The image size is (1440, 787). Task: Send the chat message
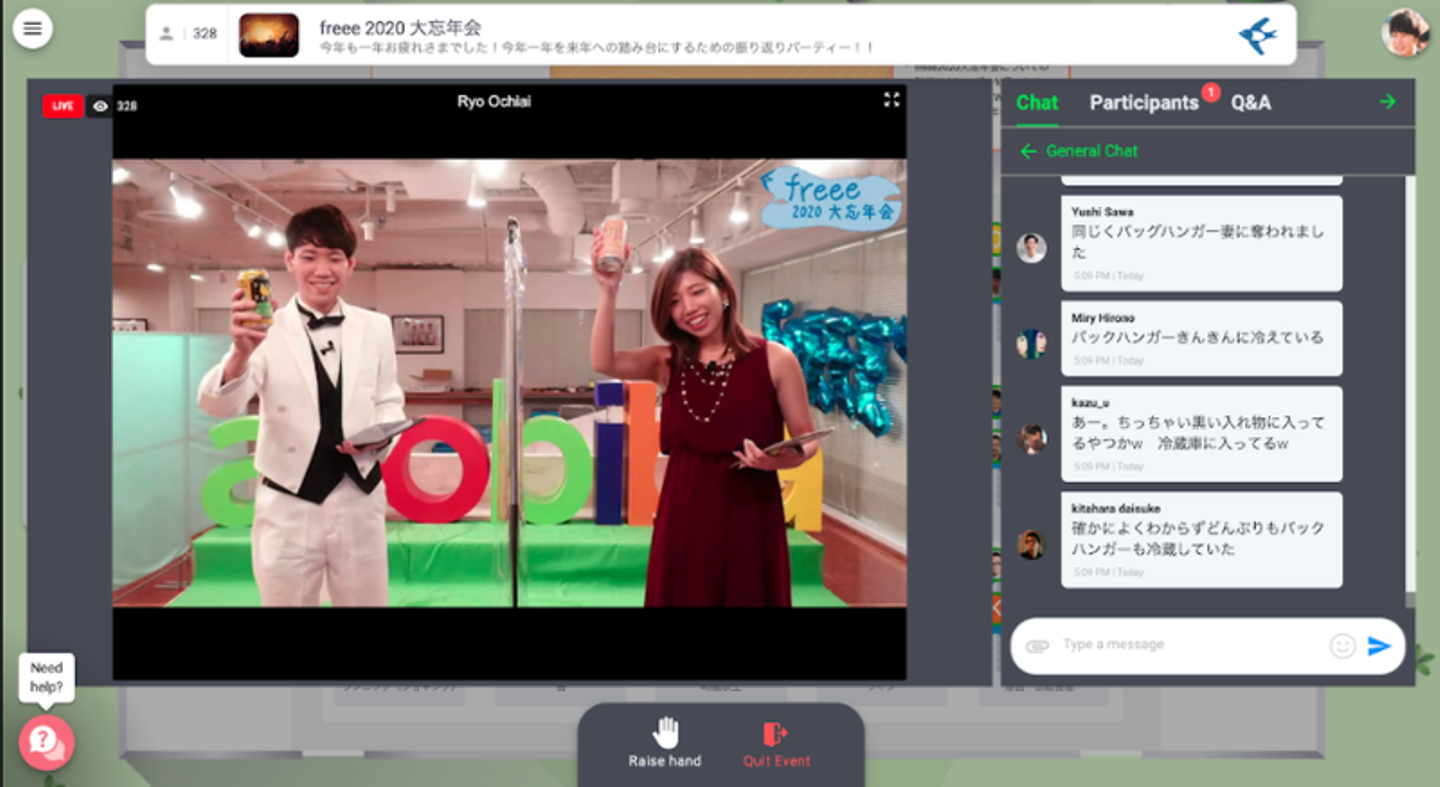(x=1380, y=646)
